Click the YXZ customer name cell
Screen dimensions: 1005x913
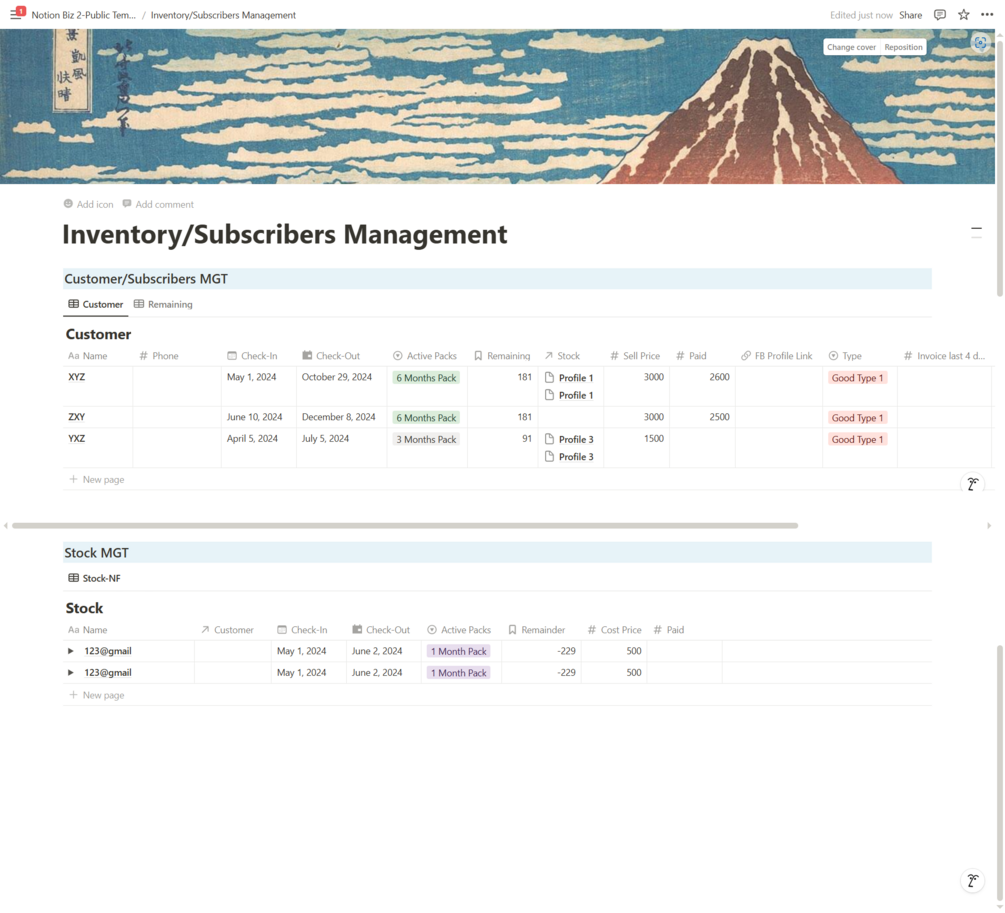tap(98, 448)
